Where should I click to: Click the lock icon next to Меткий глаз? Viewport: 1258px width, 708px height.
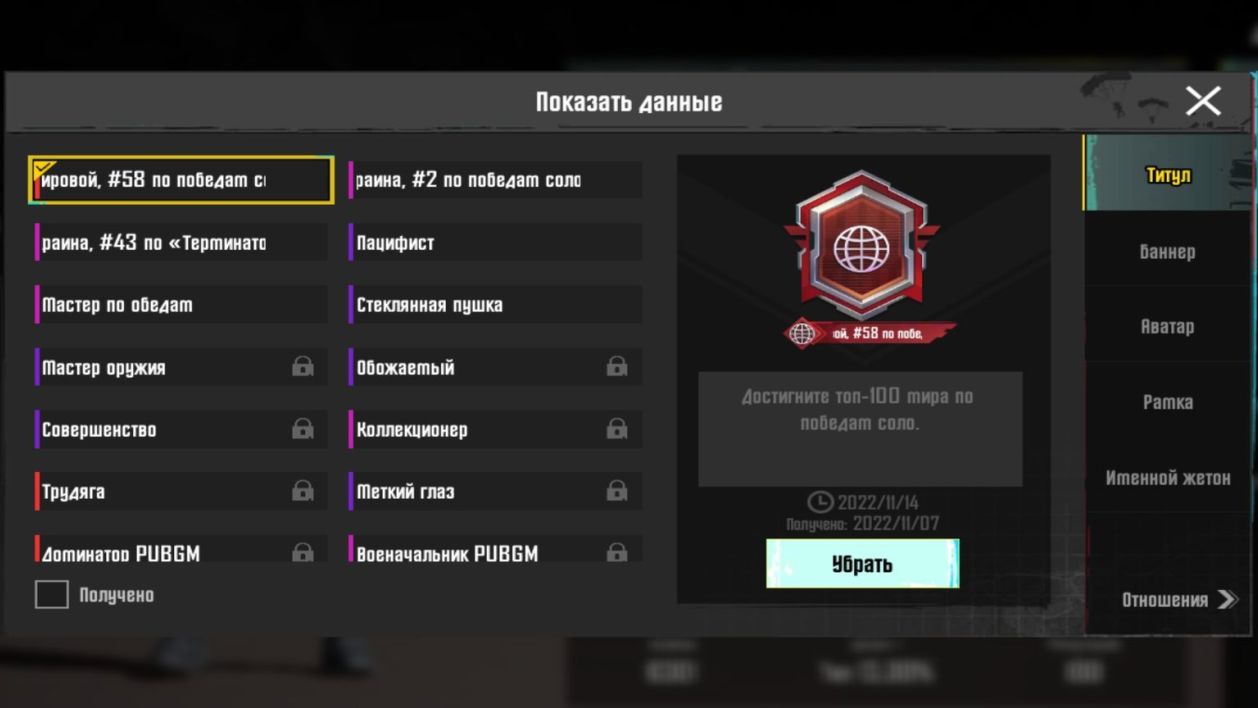617,491
